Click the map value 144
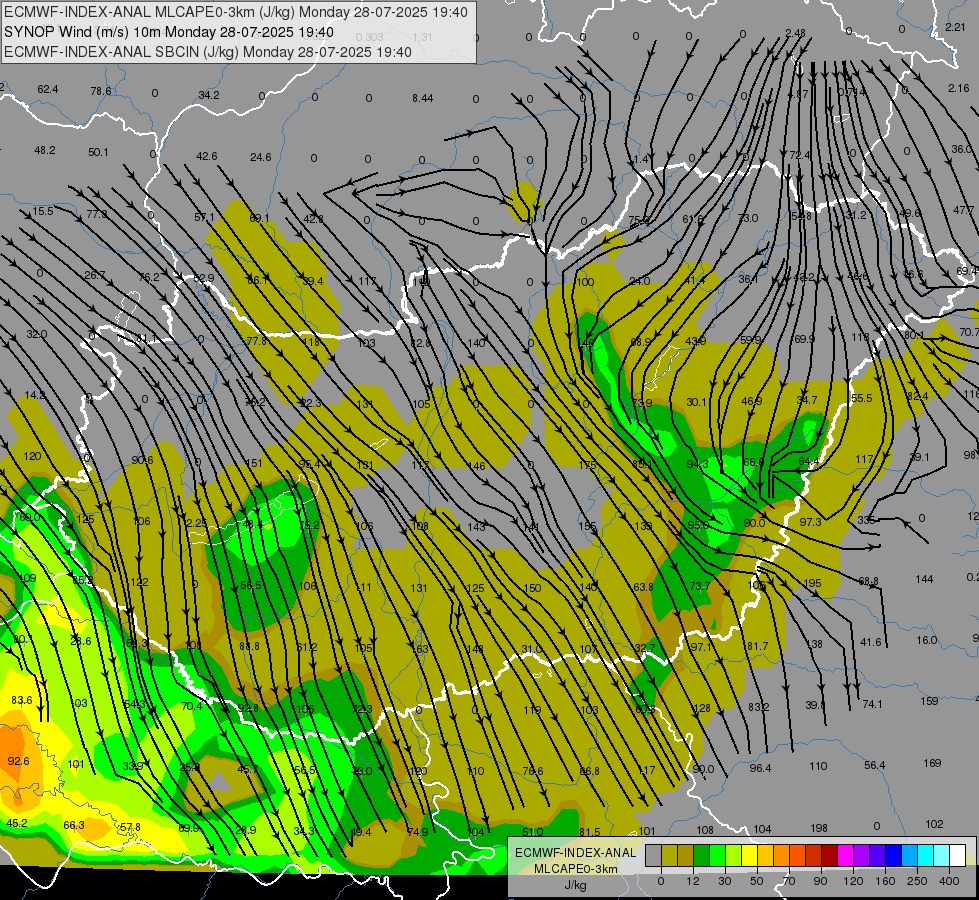979x900 pixels. [924, 579]
